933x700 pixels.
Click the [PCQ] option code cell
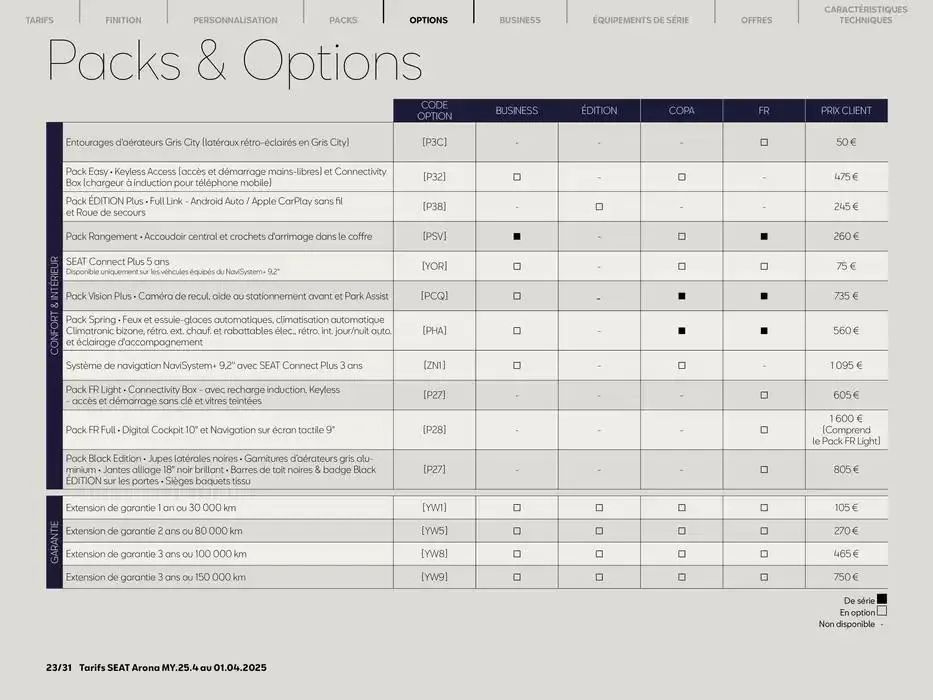tap(434, 296)
